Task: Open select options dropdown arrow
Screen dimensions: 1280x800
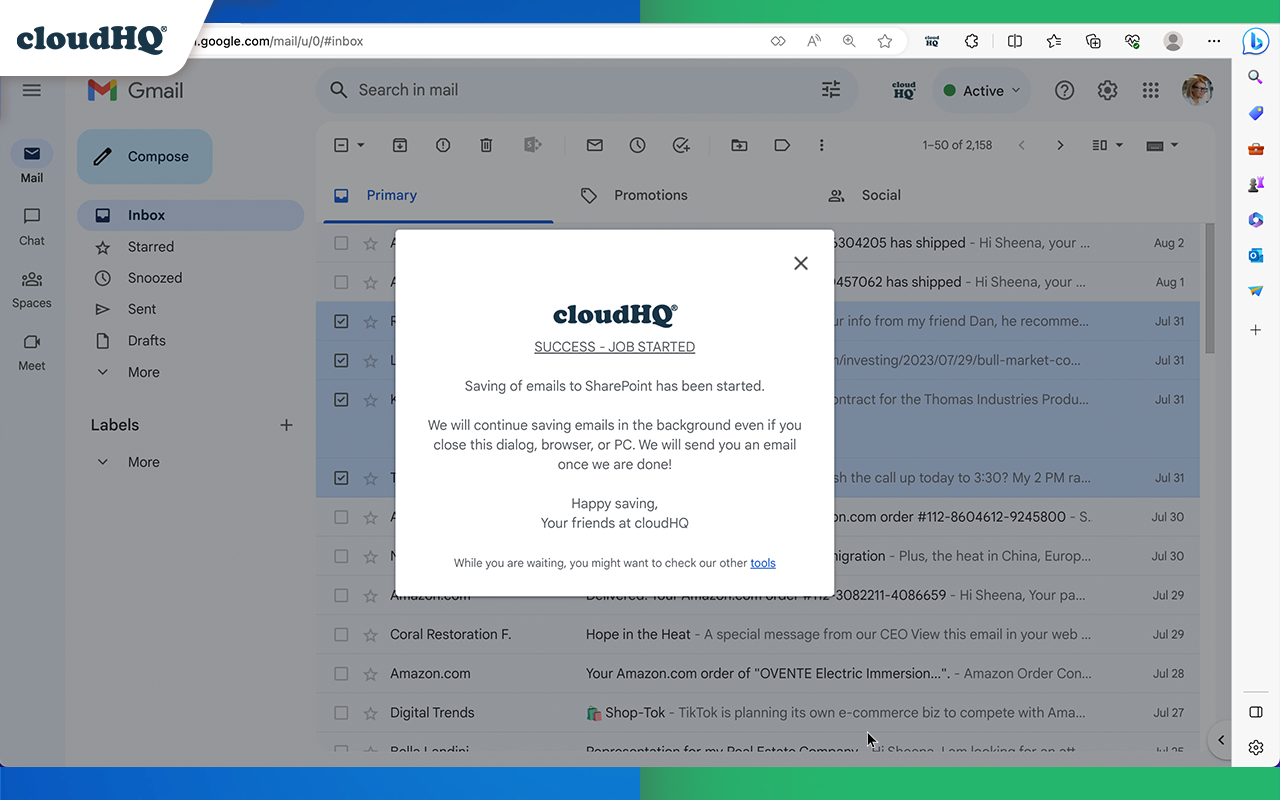Action: click(361, 145)
